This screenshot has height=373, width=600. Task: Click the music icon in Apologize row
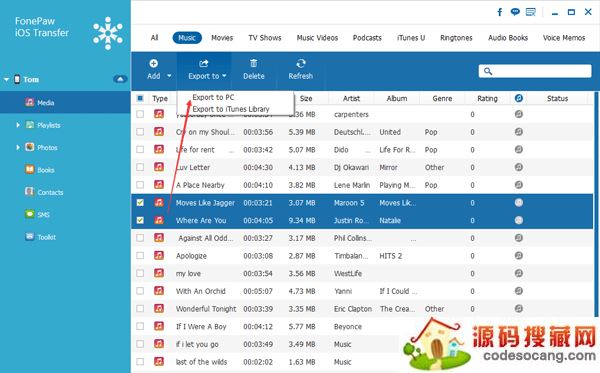click(159, 256)
